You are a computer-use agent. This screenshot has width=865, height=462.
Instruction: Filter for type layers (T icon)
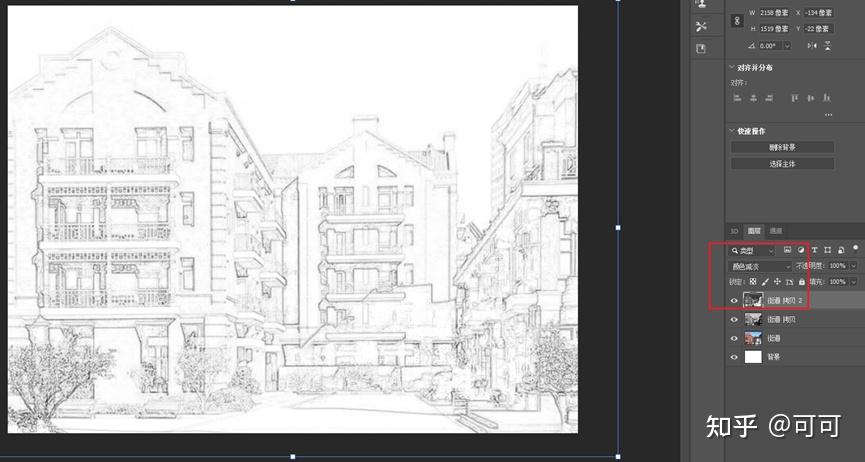pyautogui.click(x=814, y=251)
